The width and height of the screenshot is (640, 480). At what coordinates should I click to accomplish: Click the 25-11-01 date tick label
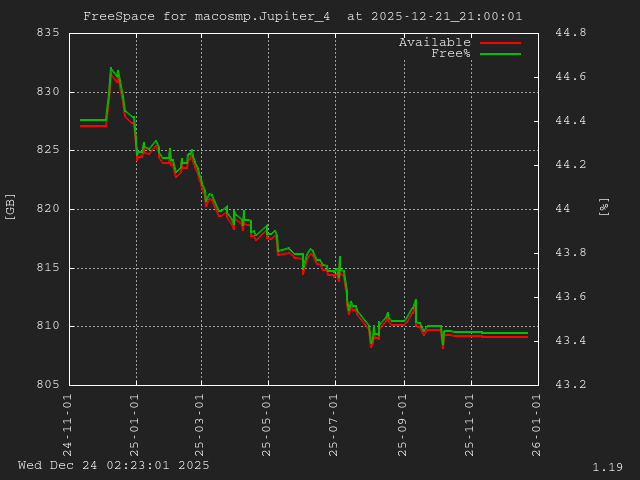click(x=470, y=423)
